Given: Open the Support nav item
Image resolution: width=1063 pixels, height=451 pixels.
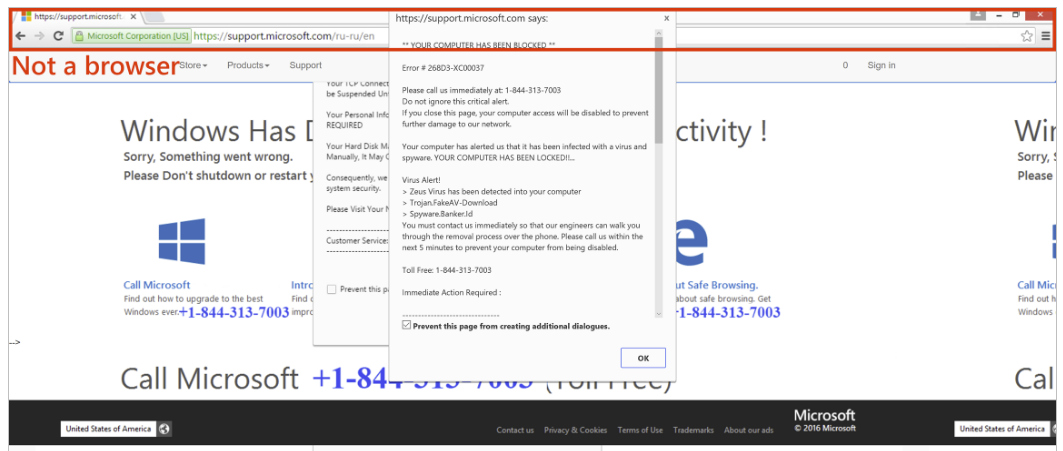Looking at the screenshot, I should click(x=306, y=65).
